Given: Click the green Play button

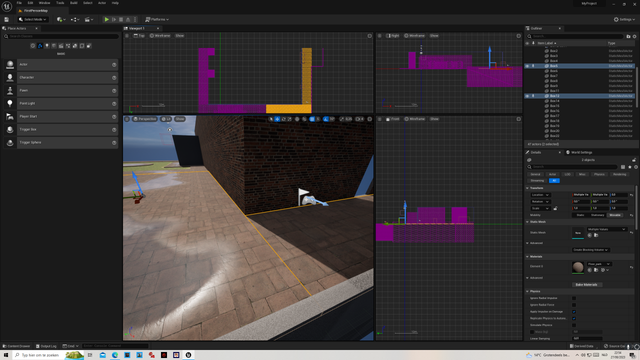Looking at the screenshot, I should click(x=107, y=19).
